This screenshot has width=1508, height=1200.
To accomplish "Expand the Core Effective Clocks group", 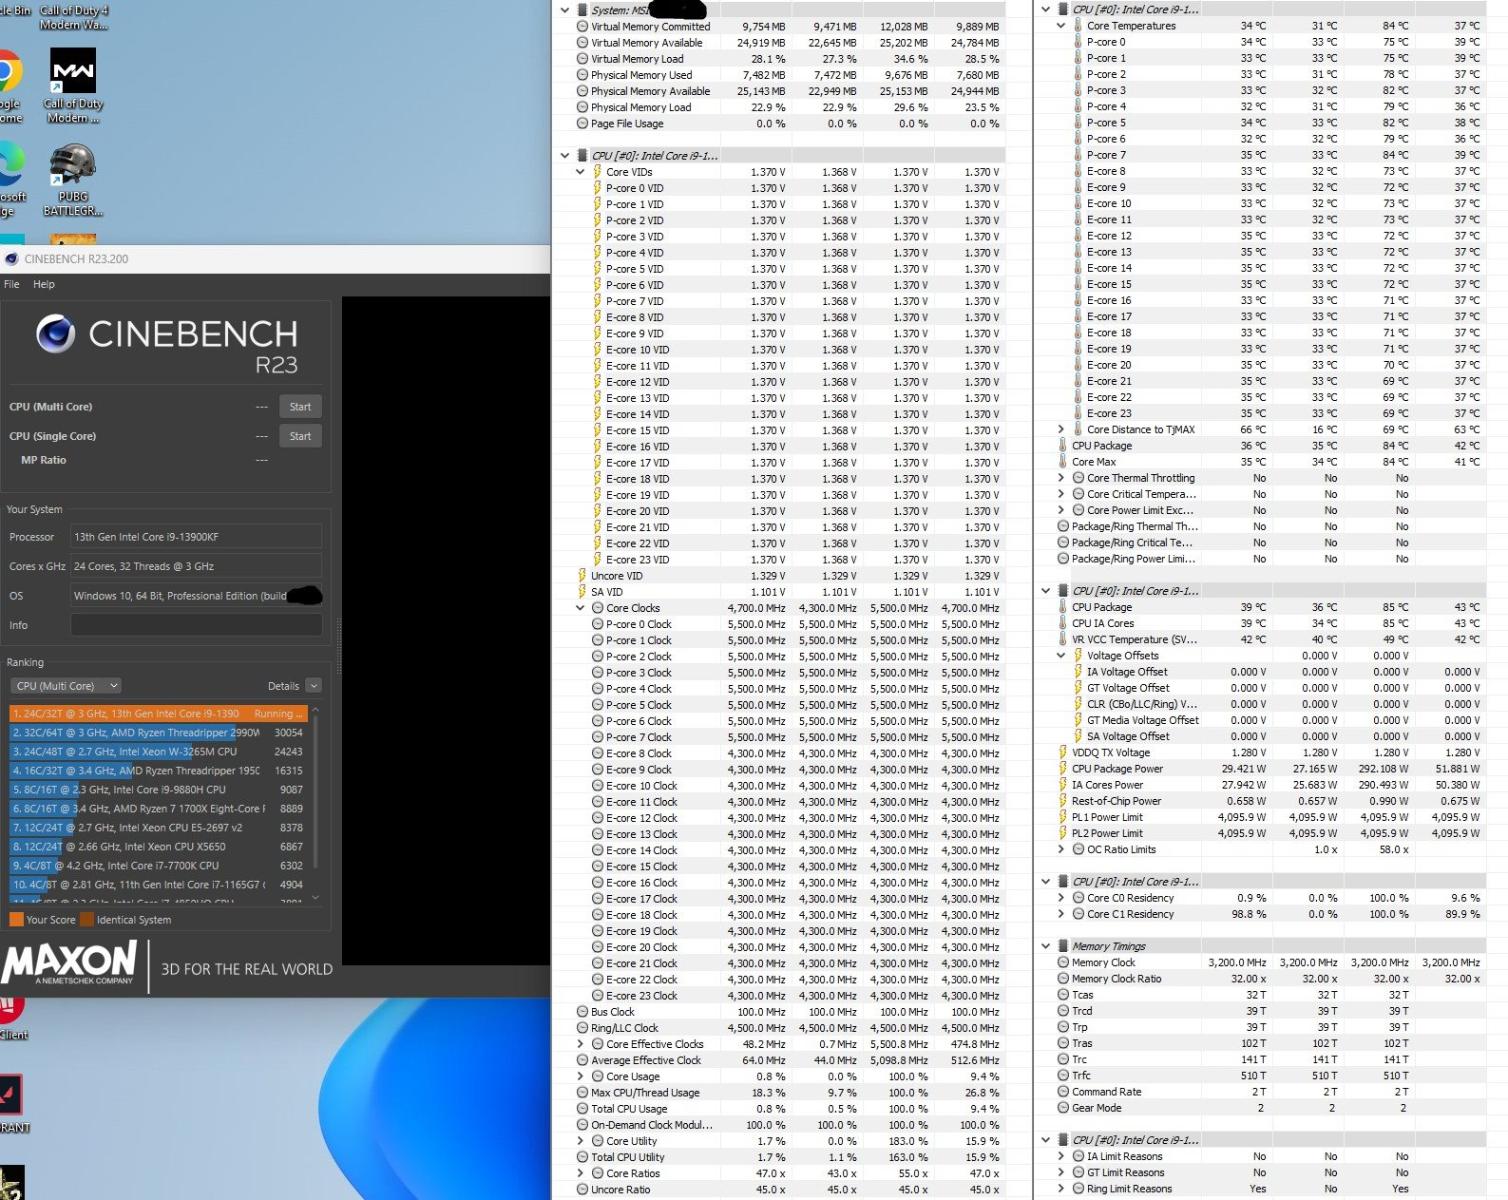I will (x=580, y=1044).
